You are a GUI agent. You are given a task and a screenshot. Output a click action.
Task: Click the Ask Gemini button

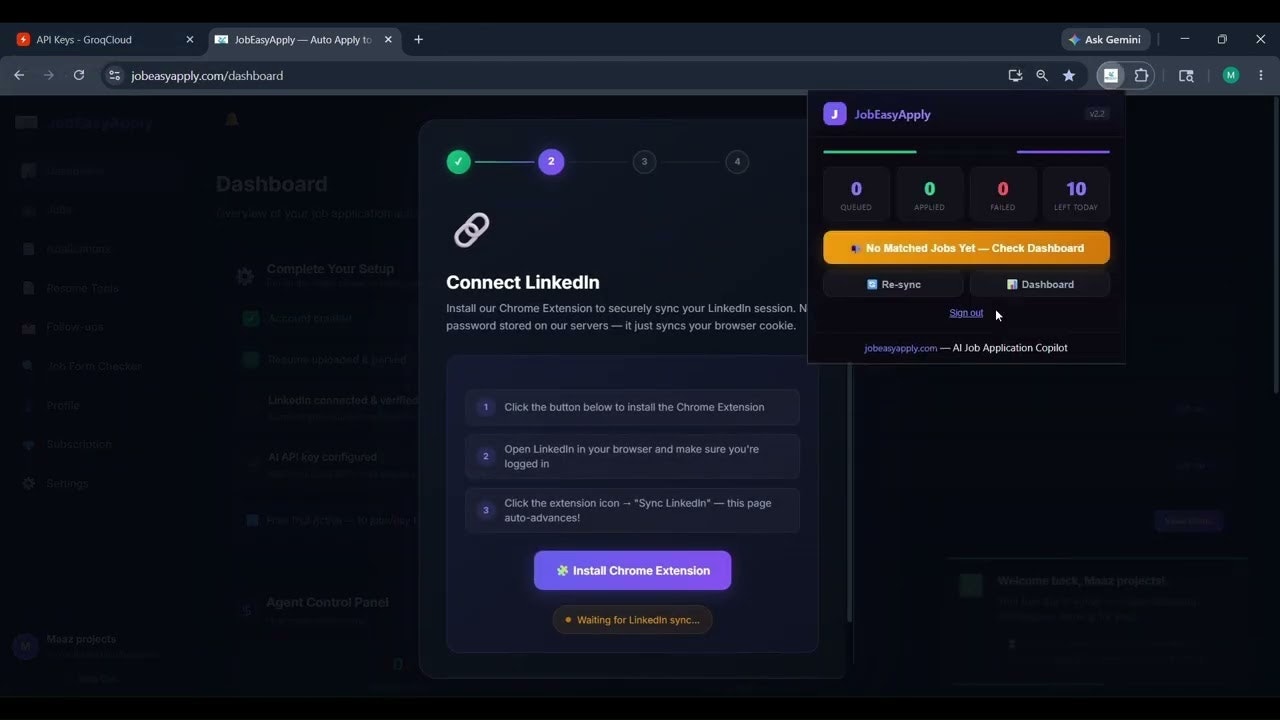pos(1105,40)
